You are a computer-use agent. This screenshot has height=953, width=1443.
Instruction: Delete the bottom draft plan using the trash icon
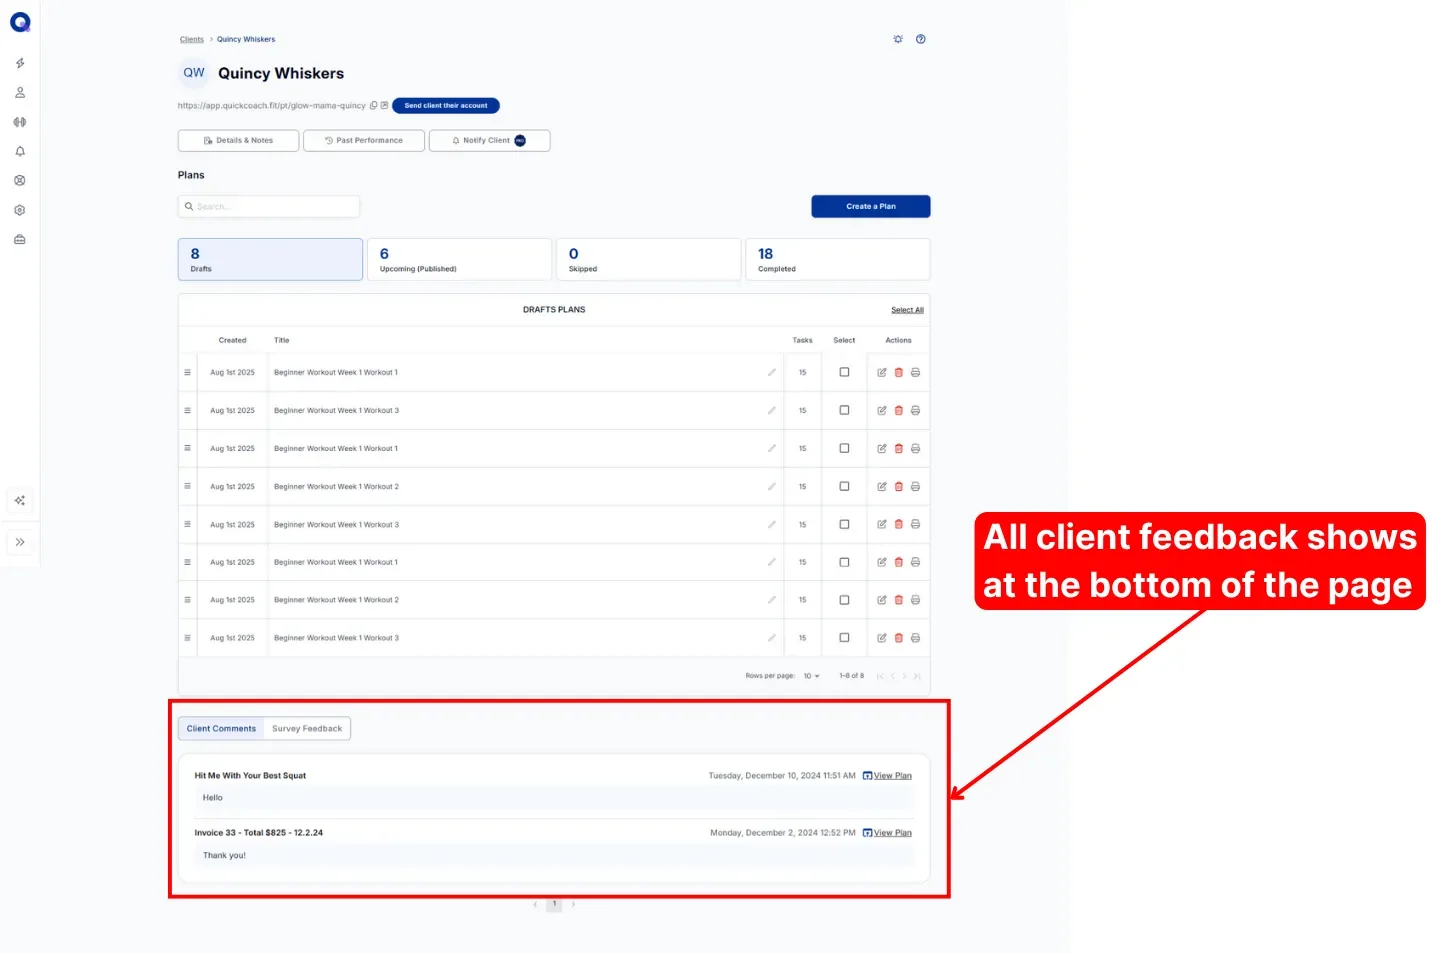[x=899, y=638]
